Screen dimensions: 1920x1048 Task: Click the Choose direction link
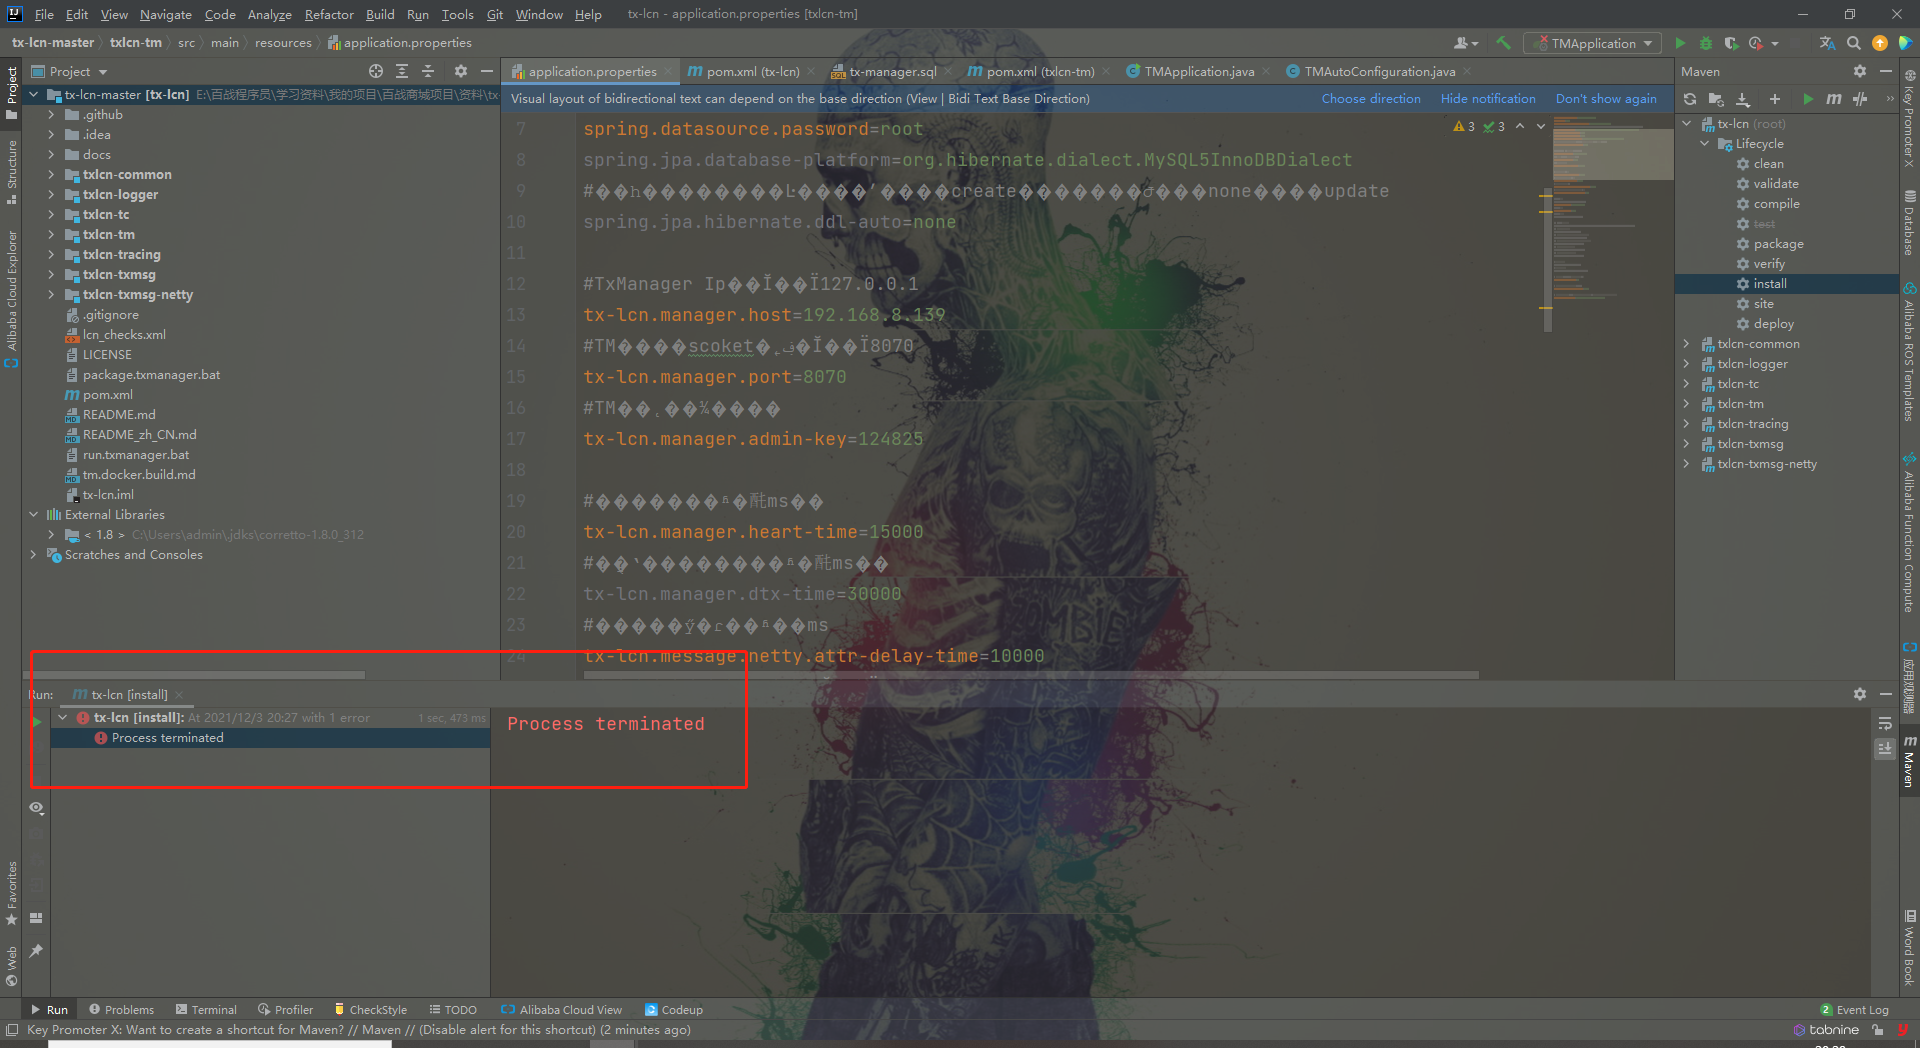coord(1370,99)
